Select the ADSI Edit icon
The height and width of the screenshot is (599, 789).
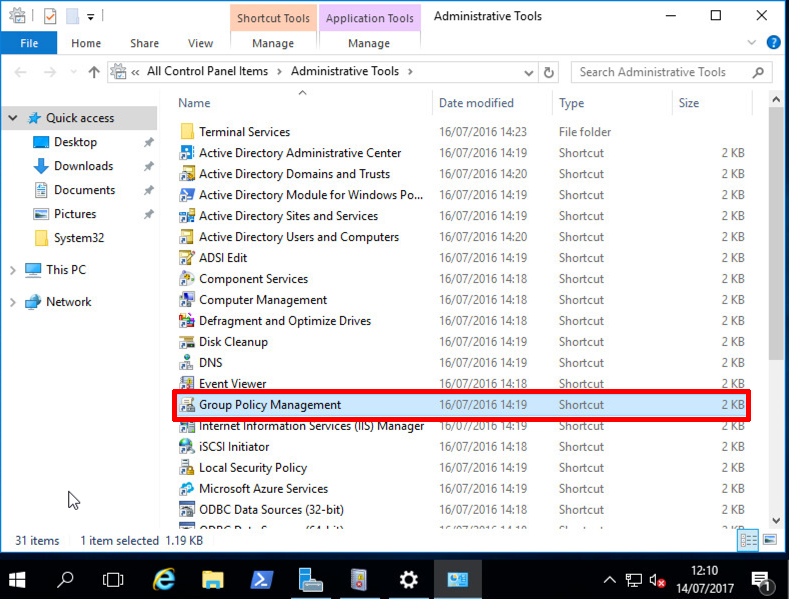(187, 258)
